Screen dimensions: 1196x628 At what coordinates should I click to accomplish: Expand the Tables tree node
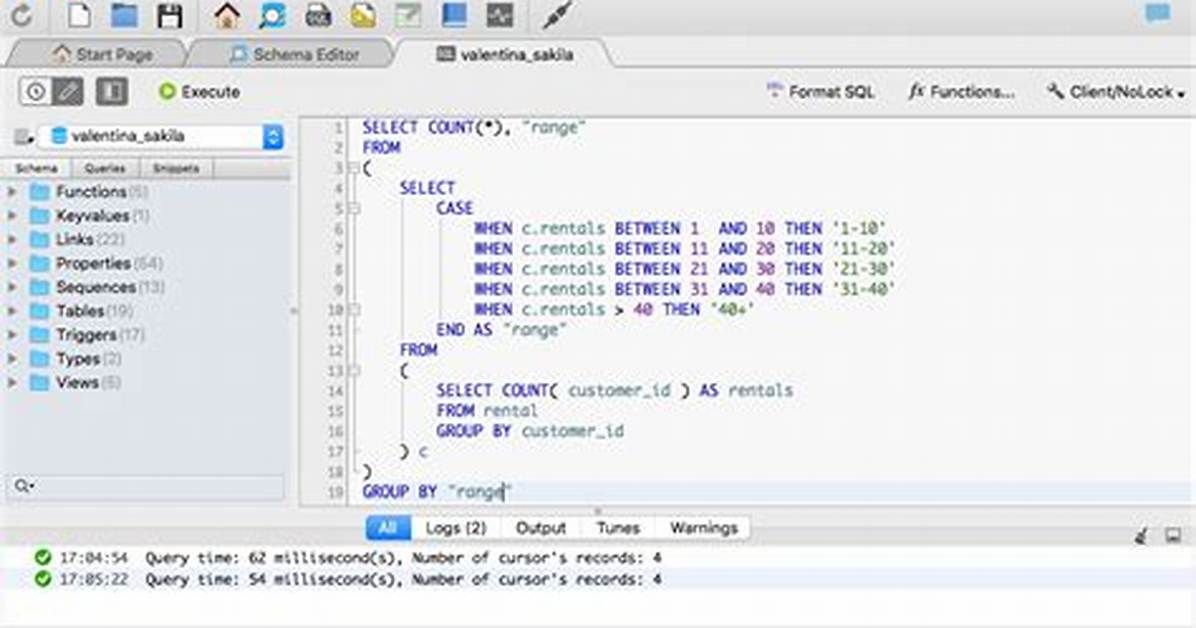[x=12, y=311]
